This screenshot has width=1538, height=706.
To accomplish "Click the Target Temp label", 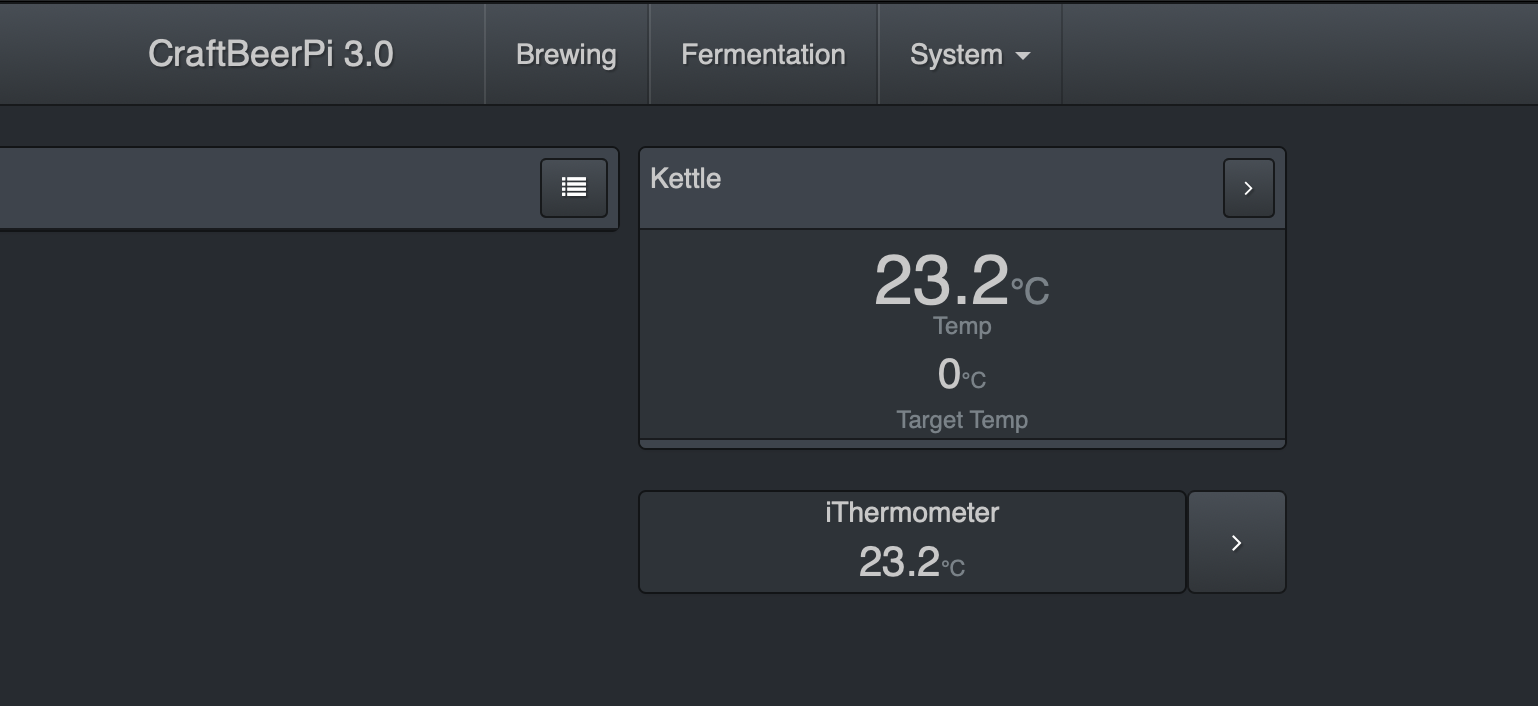I will coord(961,420).
